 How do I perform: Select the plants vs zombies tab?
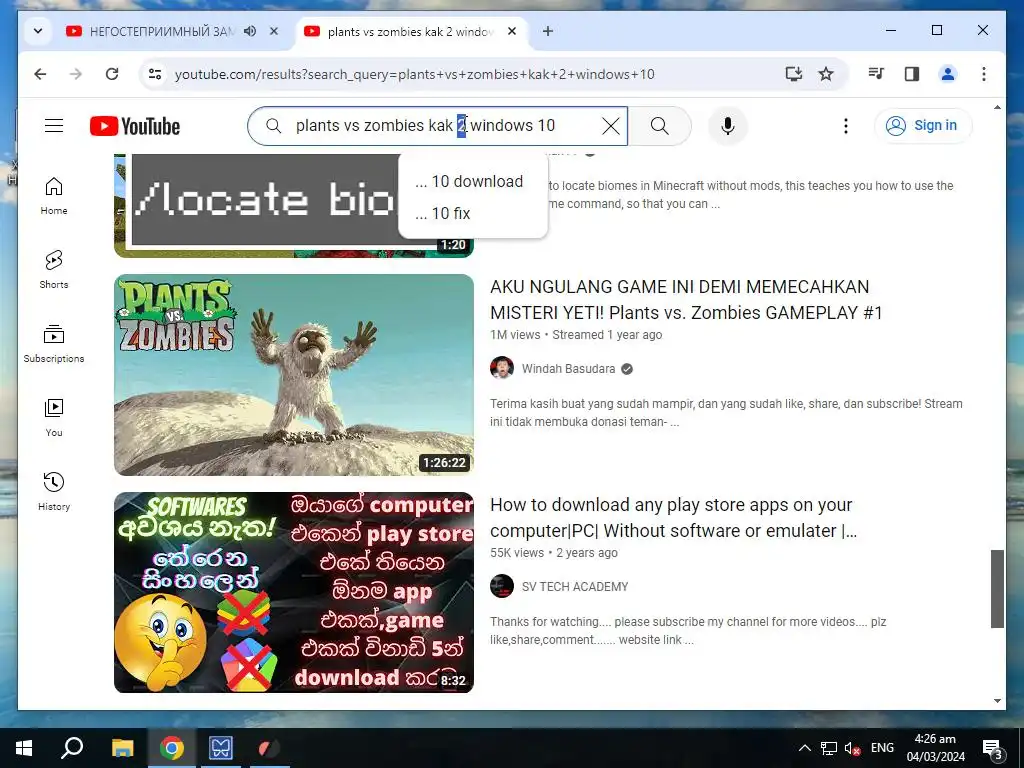[410, 31]
